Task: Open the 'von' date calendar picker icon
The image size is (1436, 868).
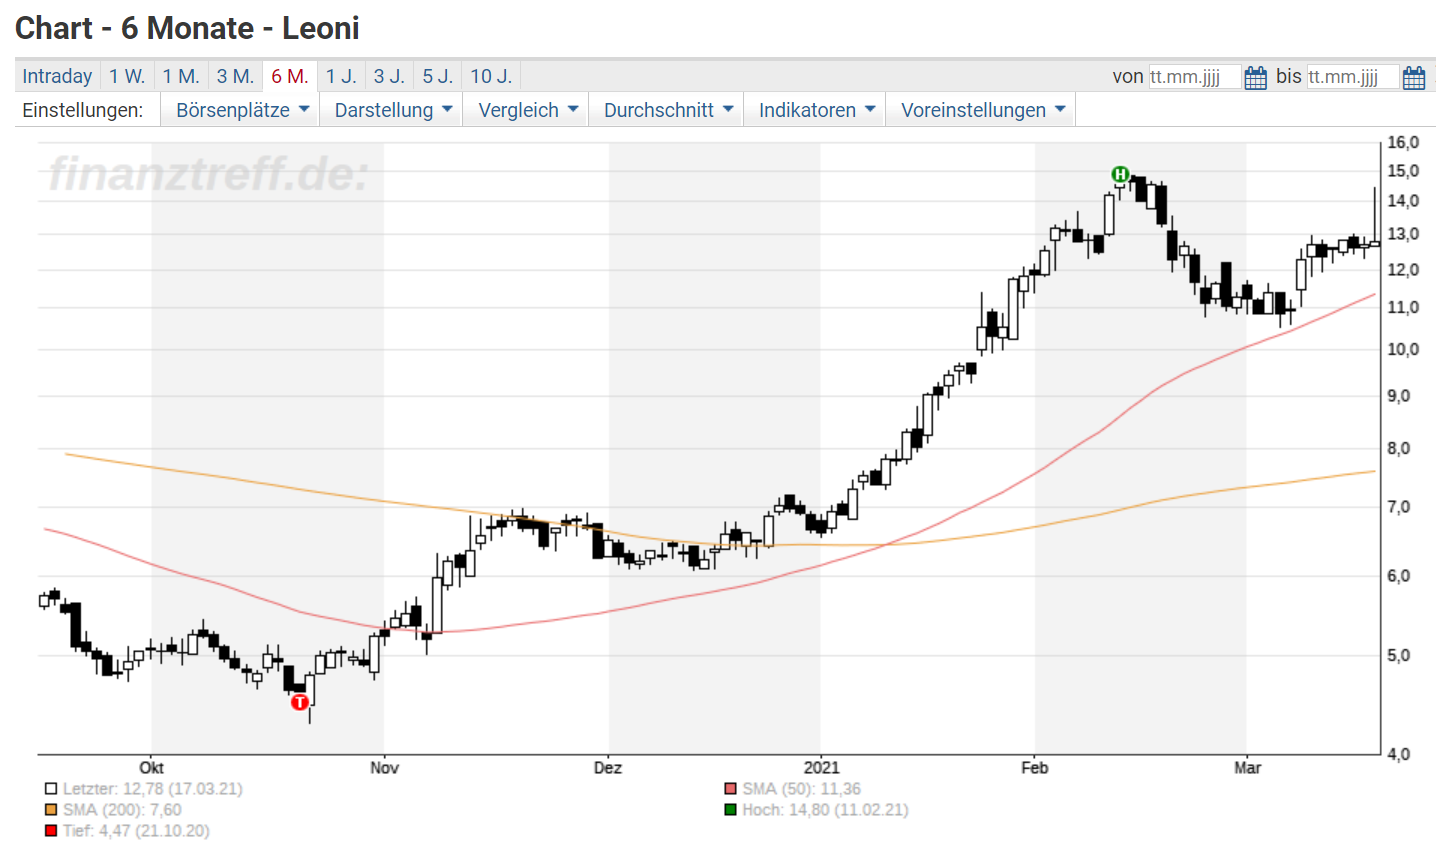Action: 1256,77
